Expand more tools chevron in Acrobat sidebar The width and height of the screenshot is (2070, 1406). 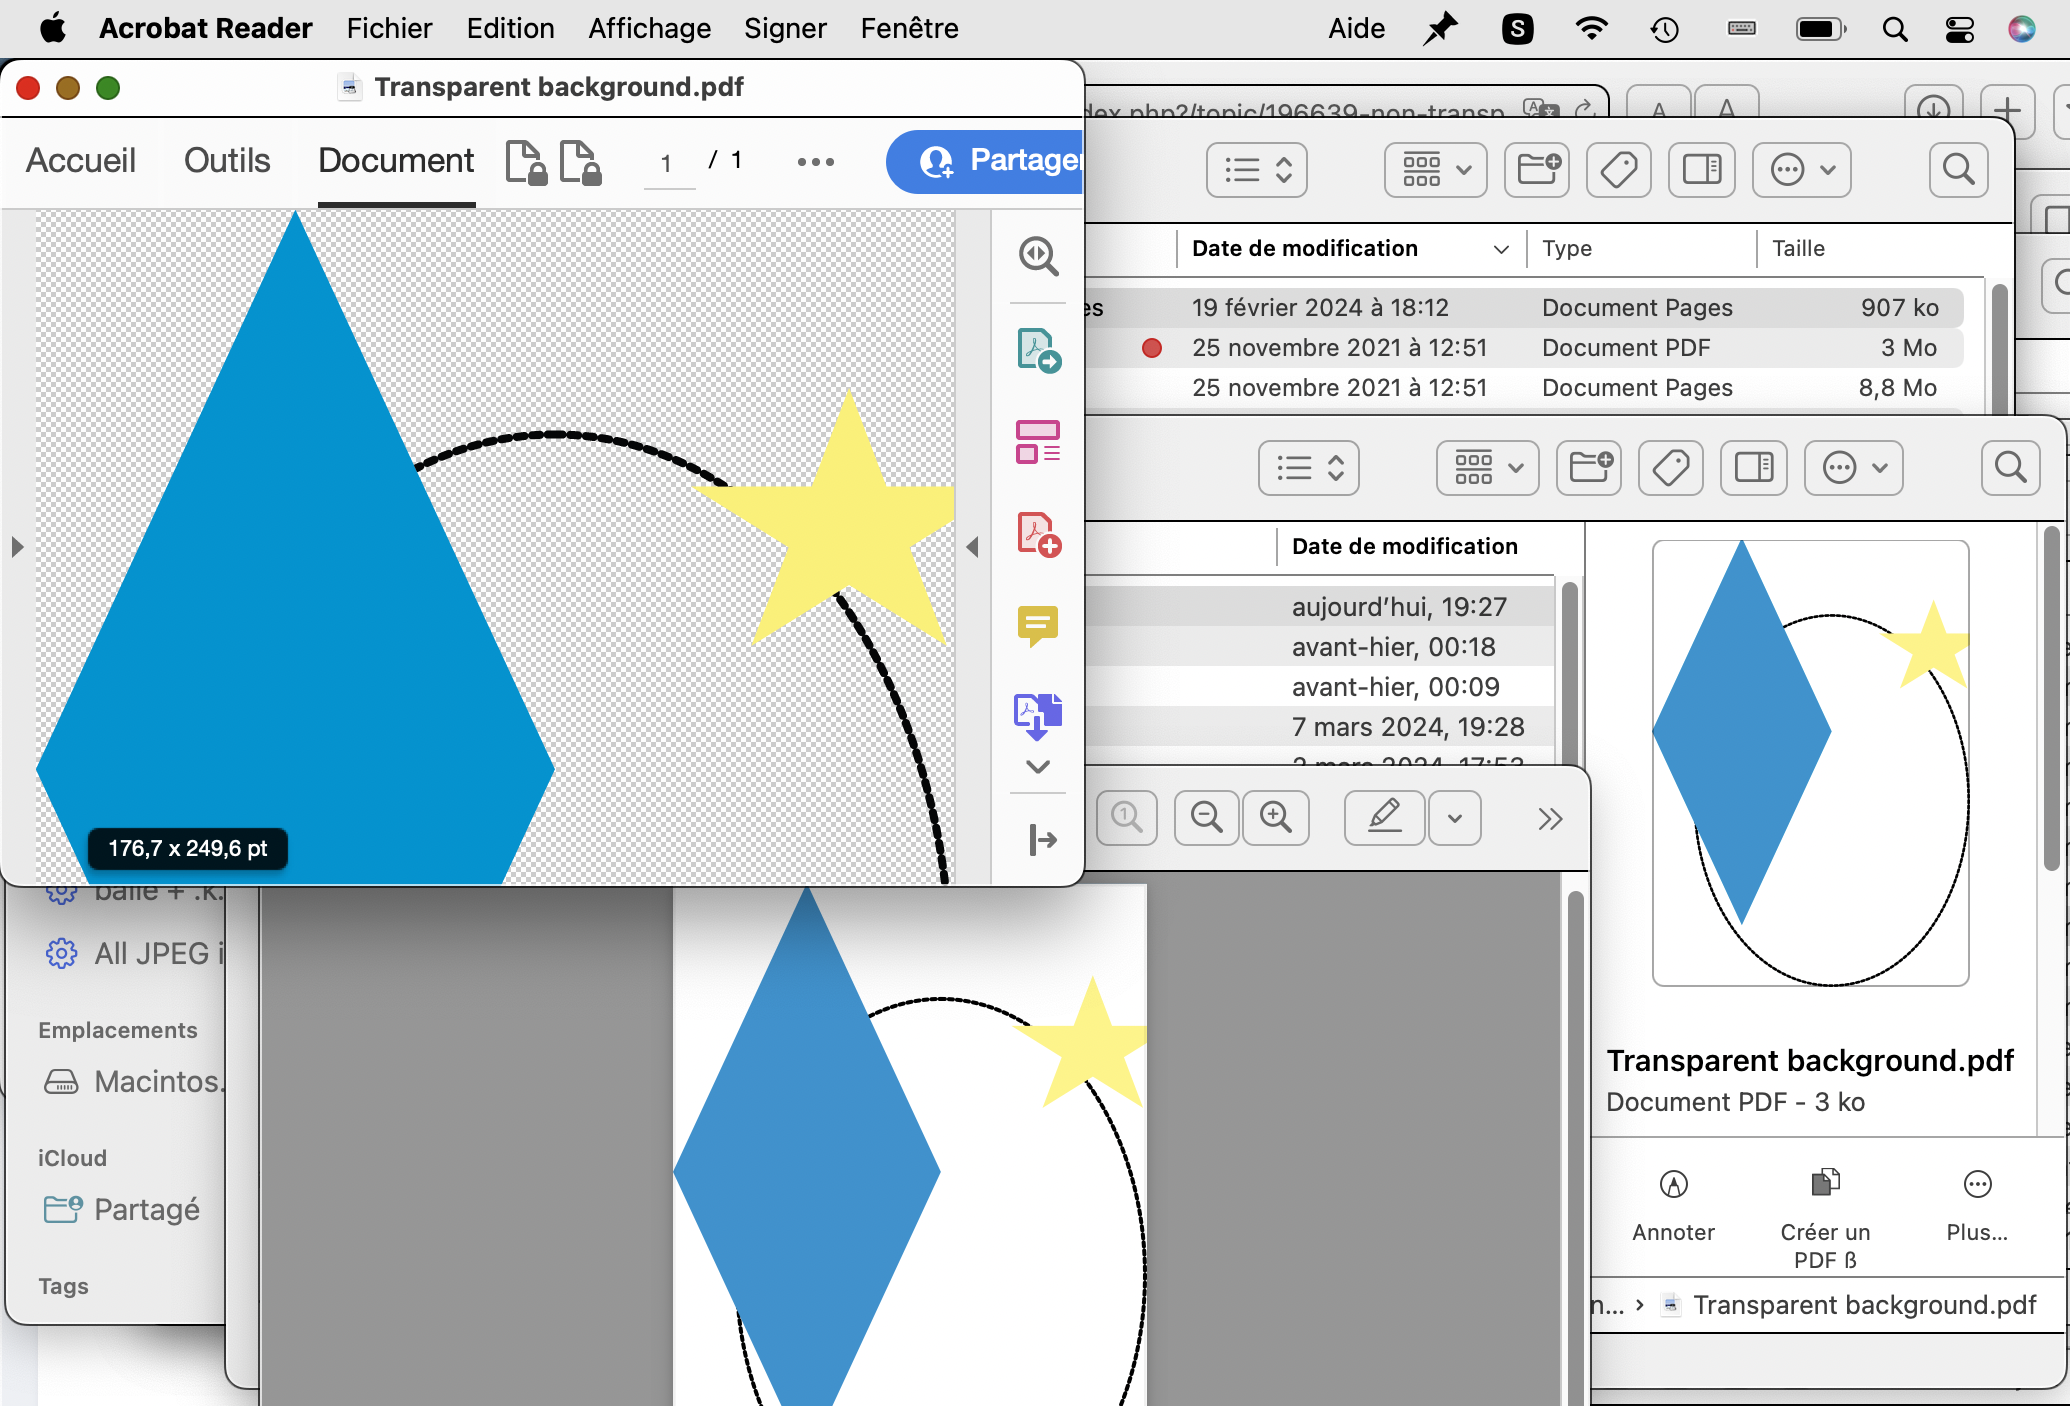pyautogui.click(x=1038, y=767)
